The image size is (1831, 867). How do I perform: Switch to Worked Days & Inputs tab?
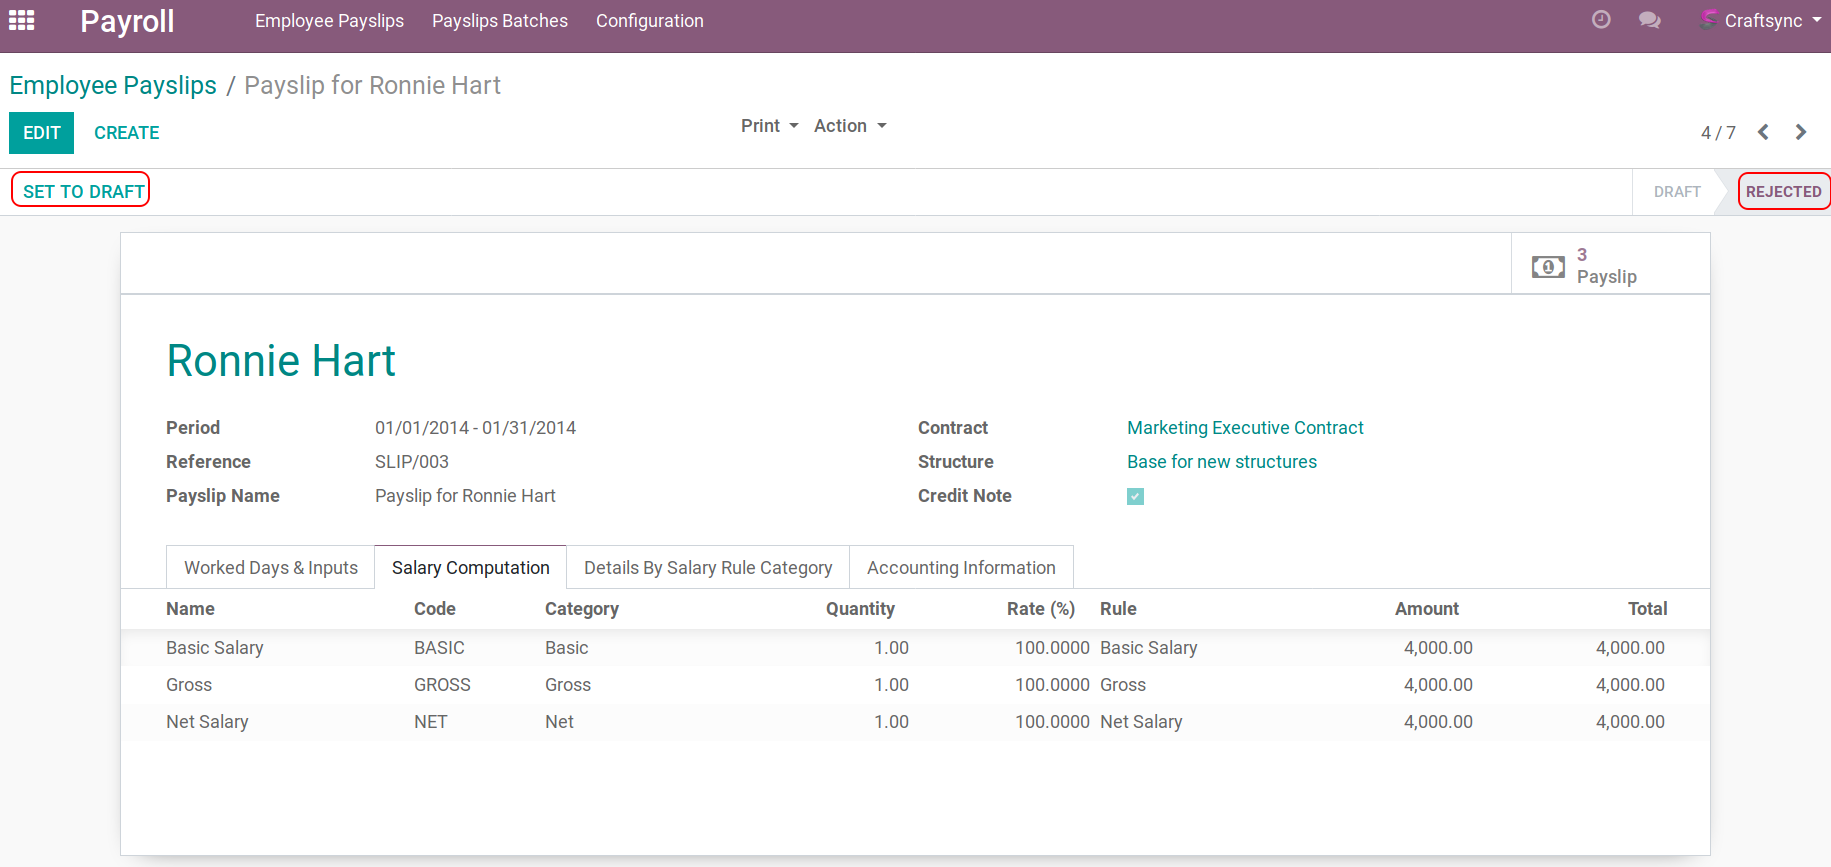click(270, 568)
